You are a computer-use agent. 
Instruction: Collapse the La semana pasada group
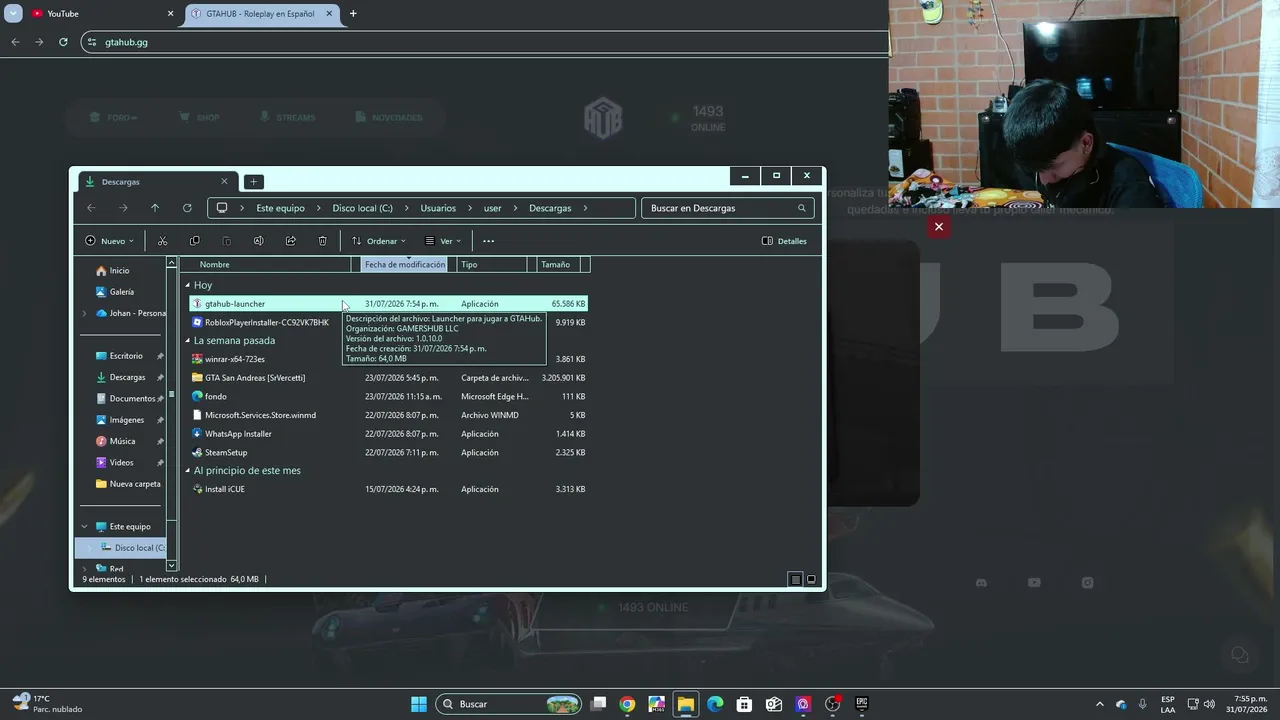(187, 341)
